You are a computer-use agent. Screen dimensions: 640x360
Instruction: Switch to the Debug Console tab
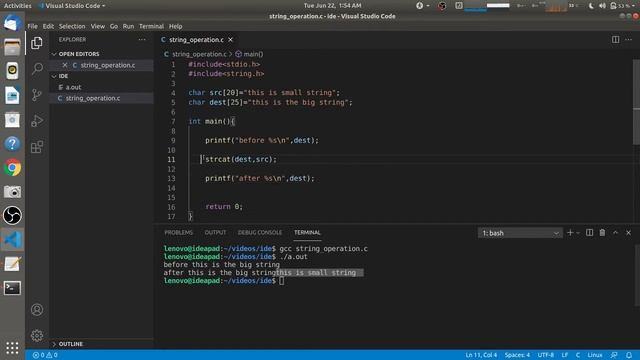[x=260, y=233]
